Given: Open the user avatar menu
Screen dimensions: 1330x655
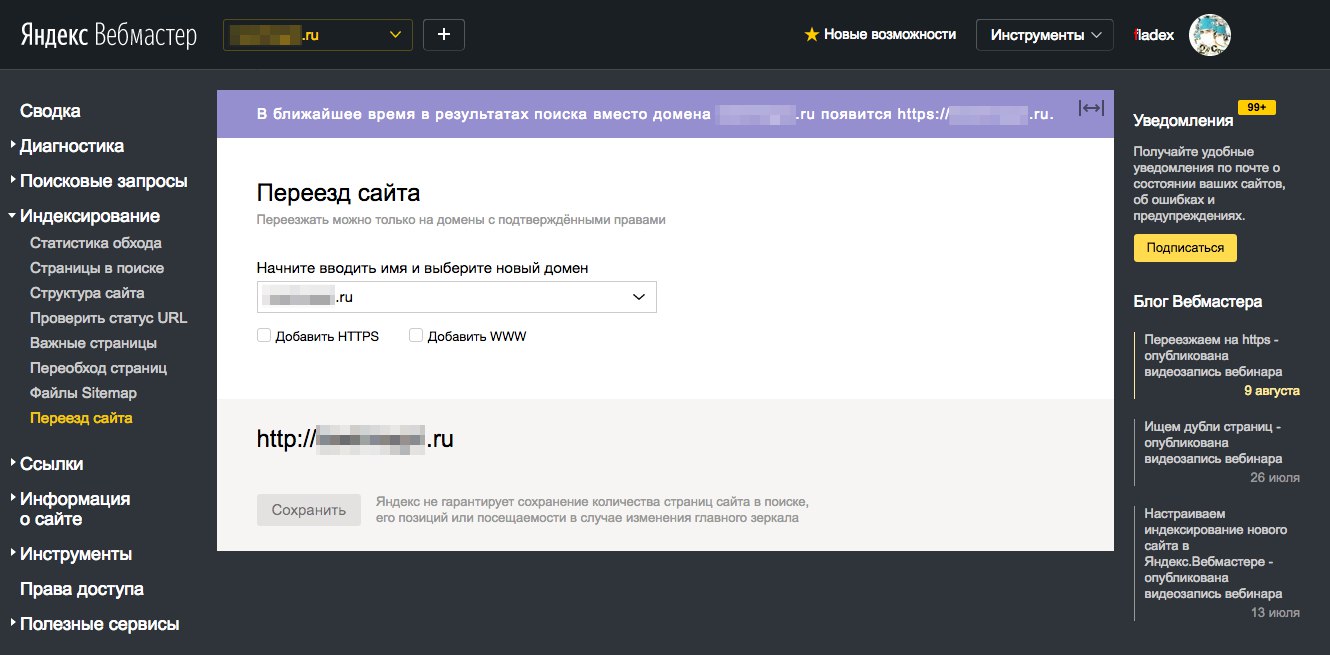Looking at the screenshot, I should 1209,35.
